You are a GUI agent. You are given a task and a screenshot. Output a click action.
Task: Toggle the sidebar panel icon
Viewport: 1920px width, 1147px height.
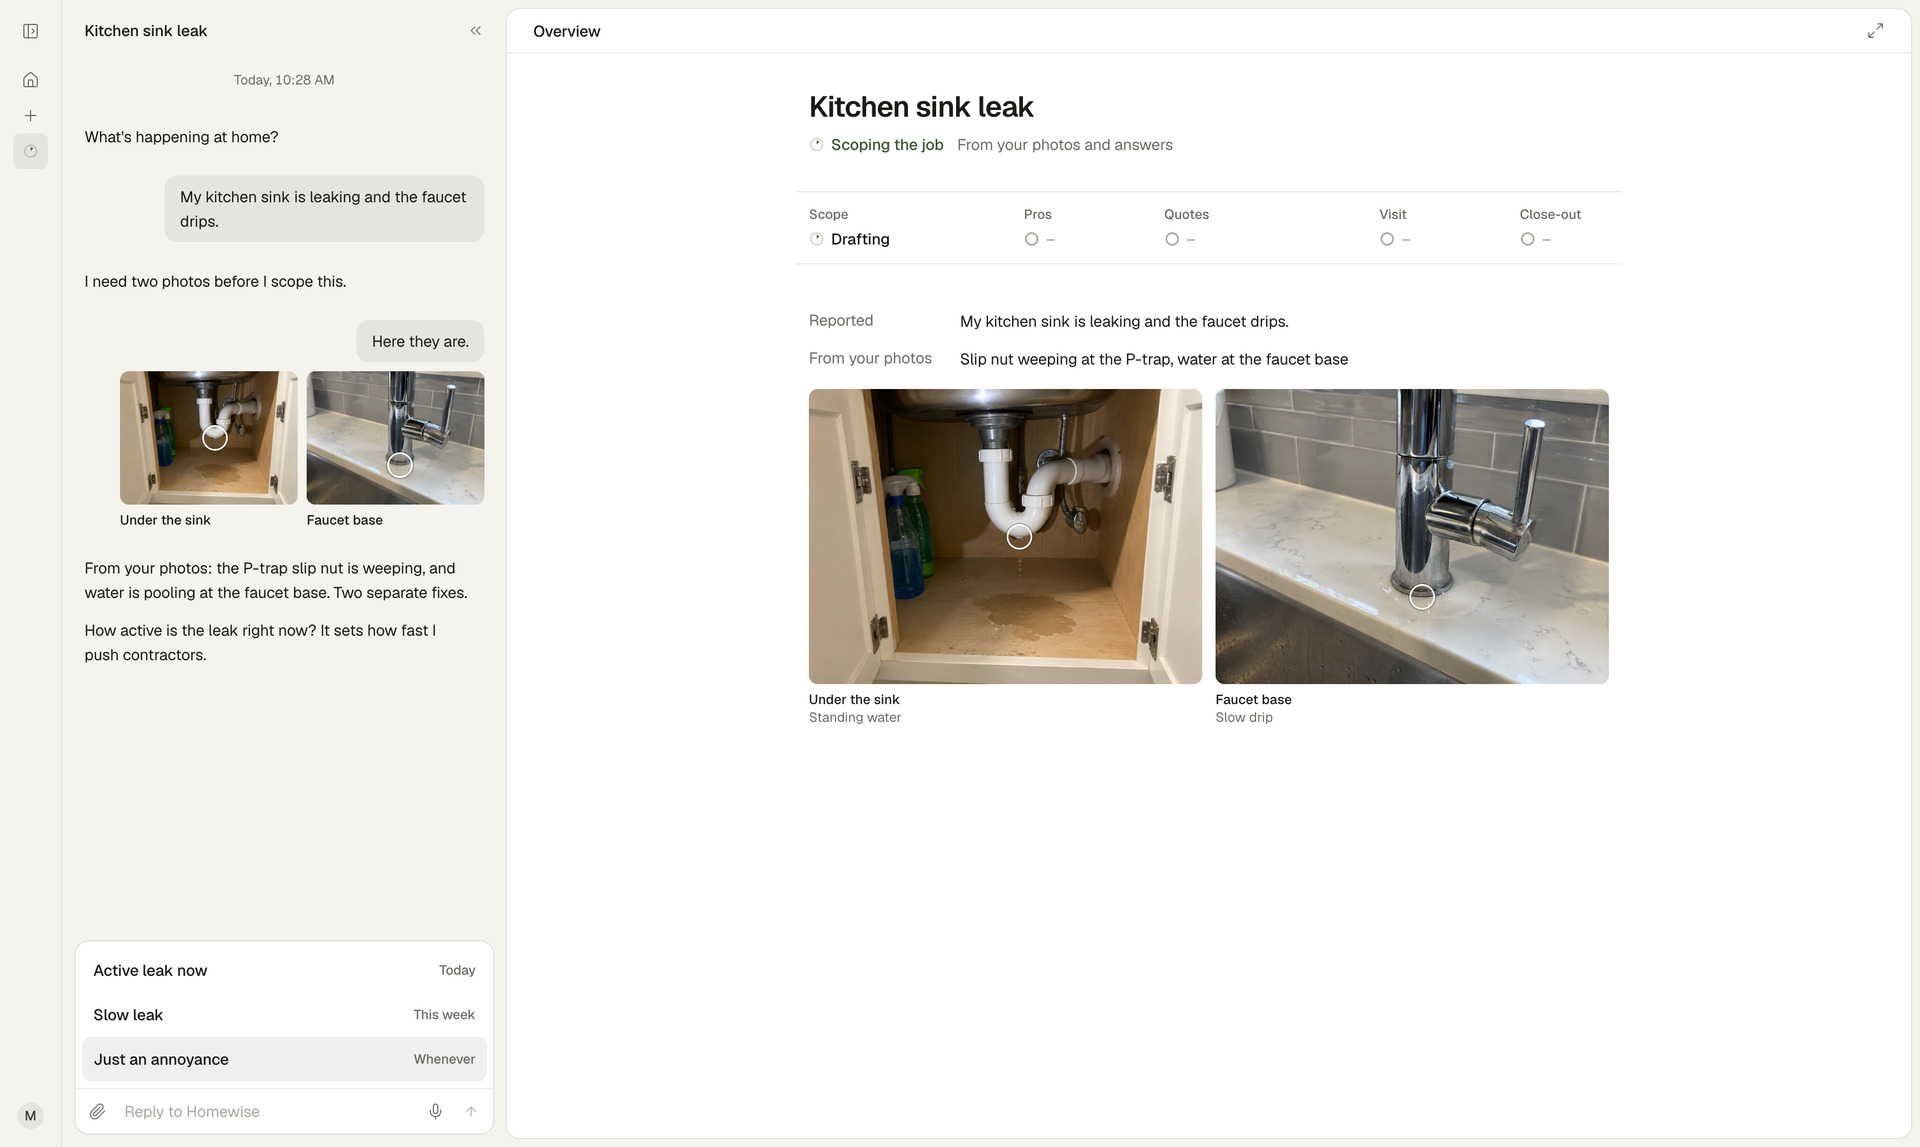coord(31,31)
